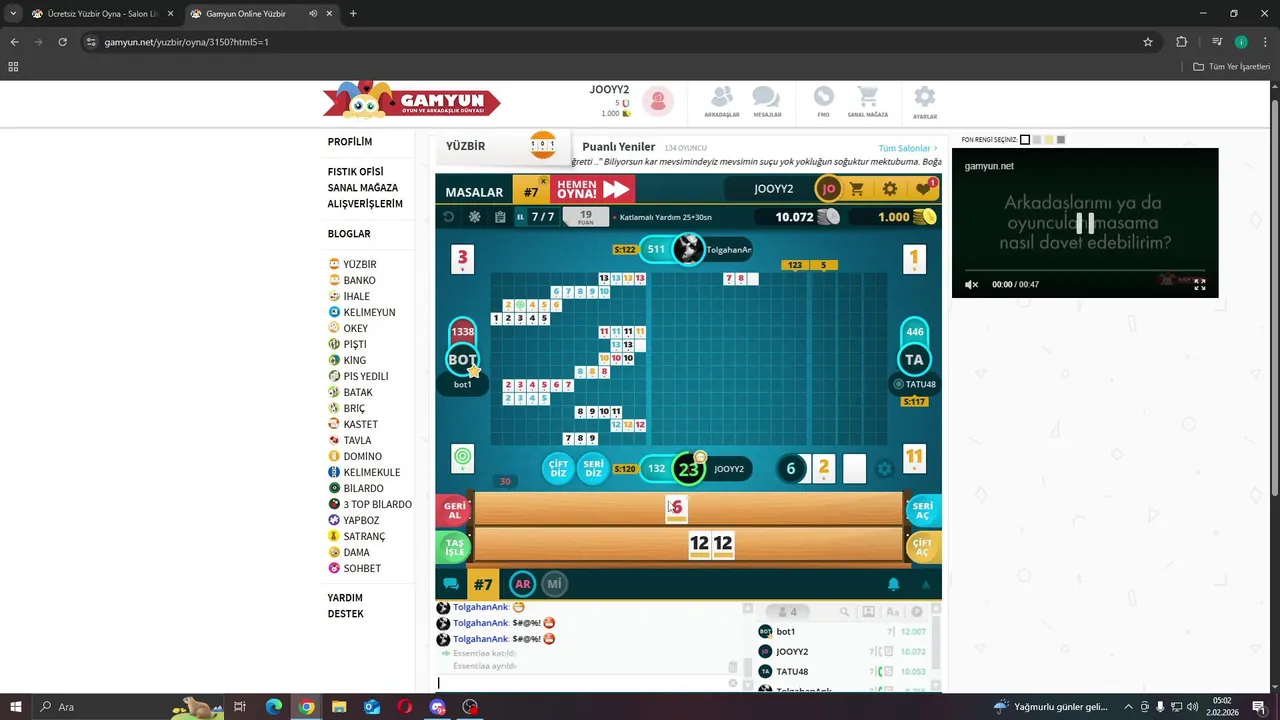Expand the bottom bar up-arrow
Image resolution: width=1280 pixels, height=720 pixels.
click(926, 585)
